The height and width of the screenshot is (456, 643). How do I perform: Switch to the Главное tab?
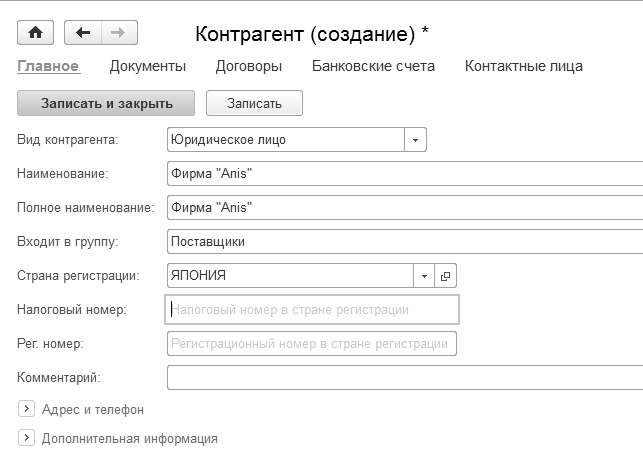48,67
